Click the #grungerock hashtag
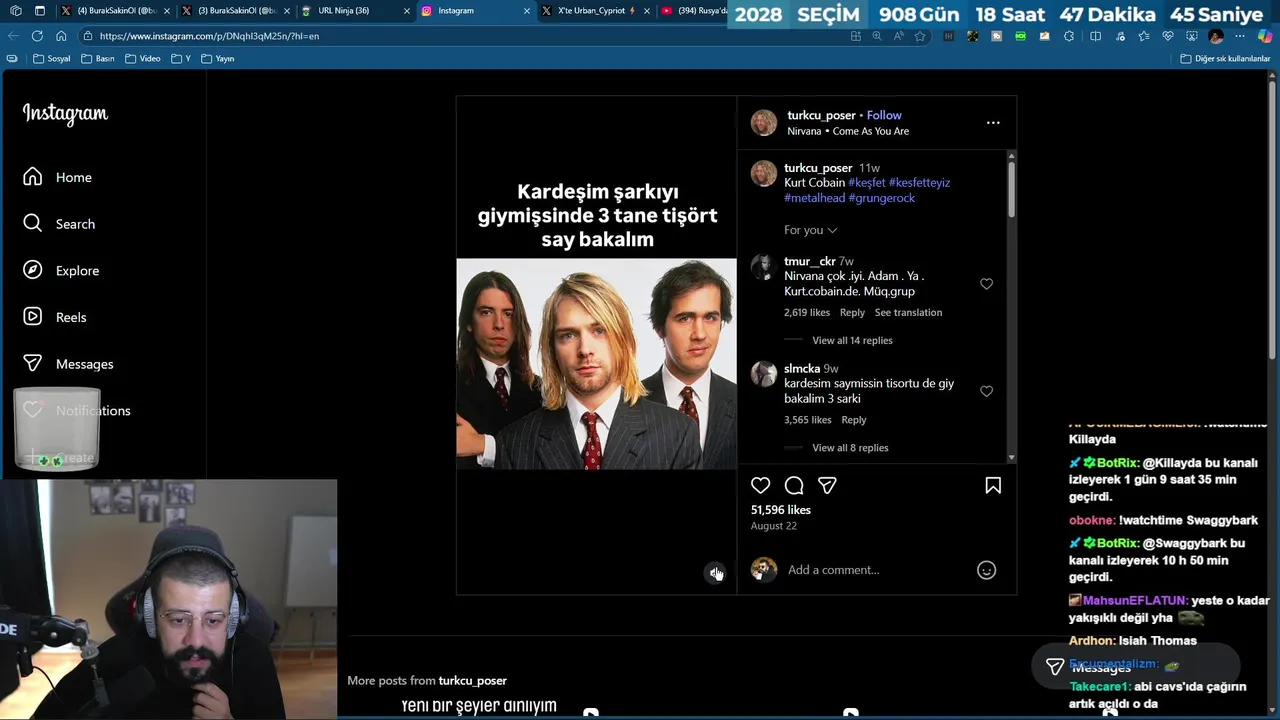The image size is (1280, 720). [881, 198]
